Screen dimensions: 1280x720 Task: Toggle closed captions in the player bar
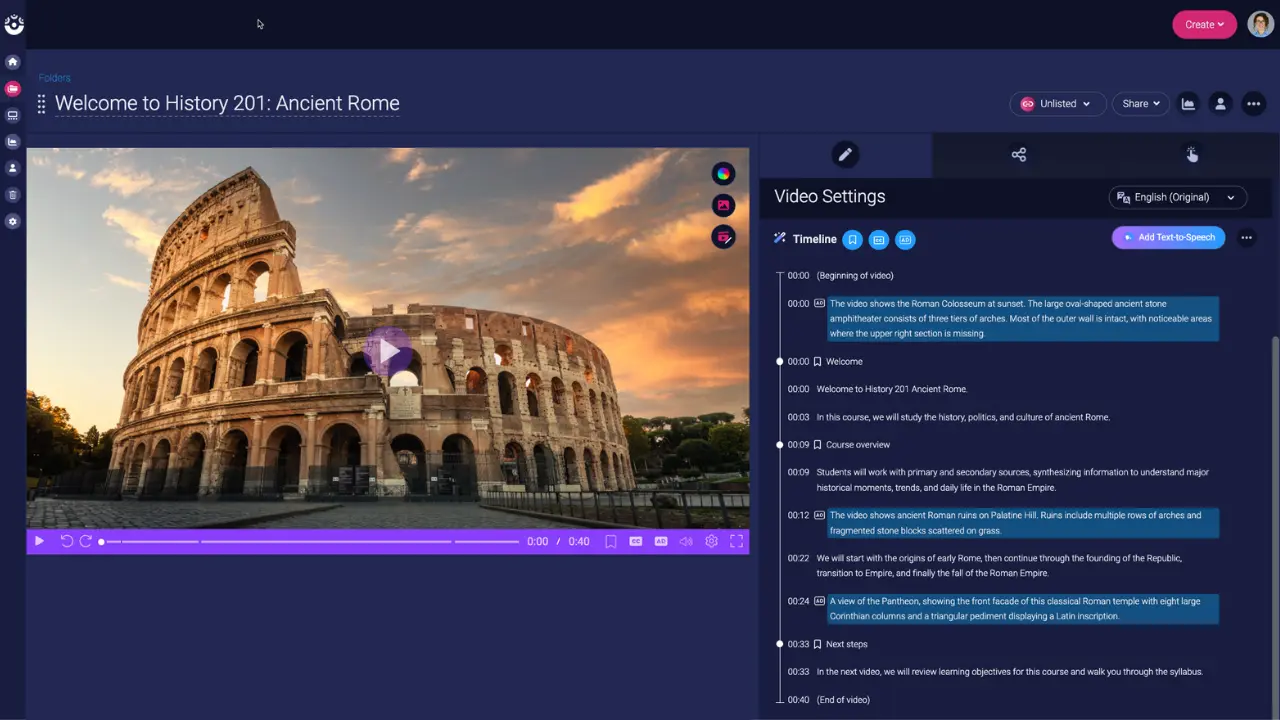pos(635,541)
